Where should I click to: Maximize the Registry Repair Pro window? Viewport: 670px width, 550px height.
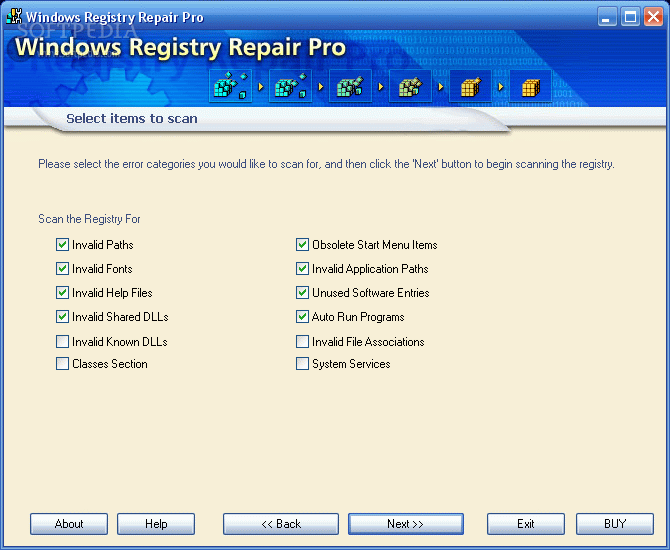tap(630, 17)
